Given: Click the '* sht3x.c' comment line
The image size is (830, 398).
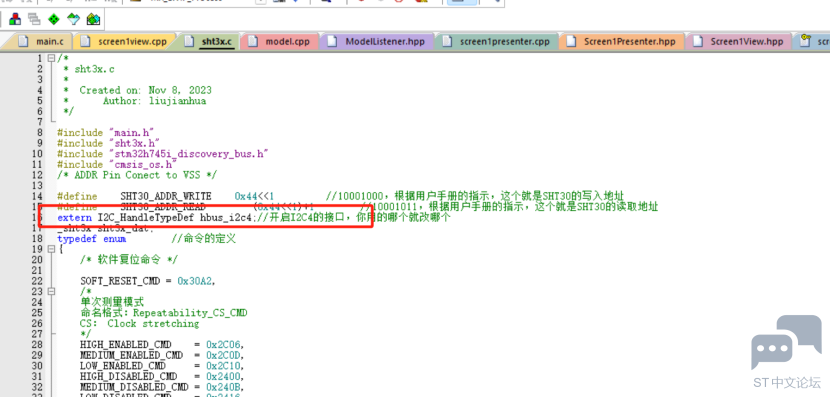Looking at the screenshot, I should 88,69.
